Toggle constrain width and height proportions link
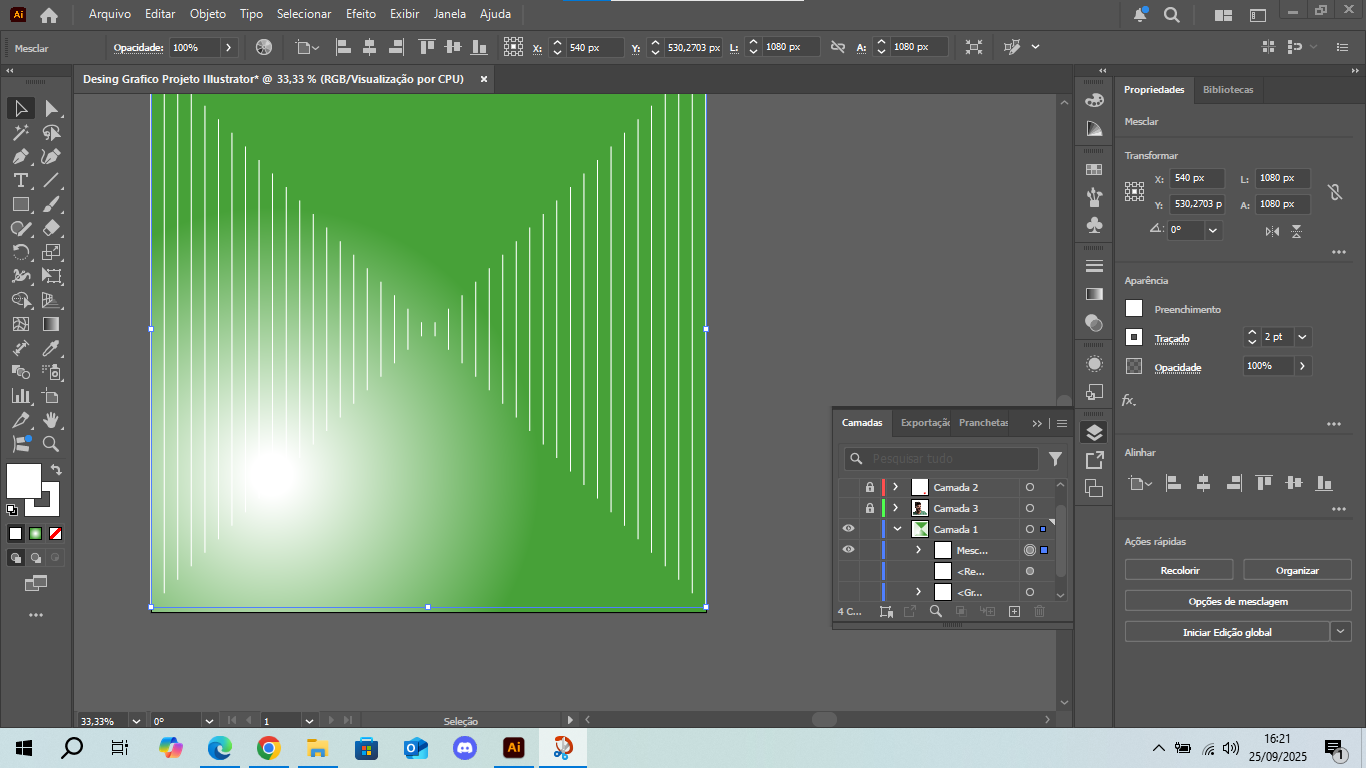The height and width of the screenshot is (768, 1366). [1334, 192]
